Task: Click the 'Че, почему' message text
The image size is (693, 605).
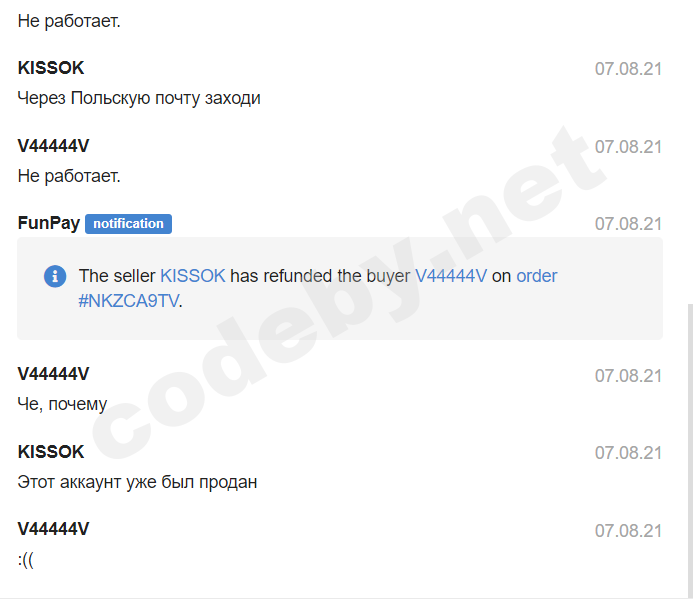Action: click(62, 404)
